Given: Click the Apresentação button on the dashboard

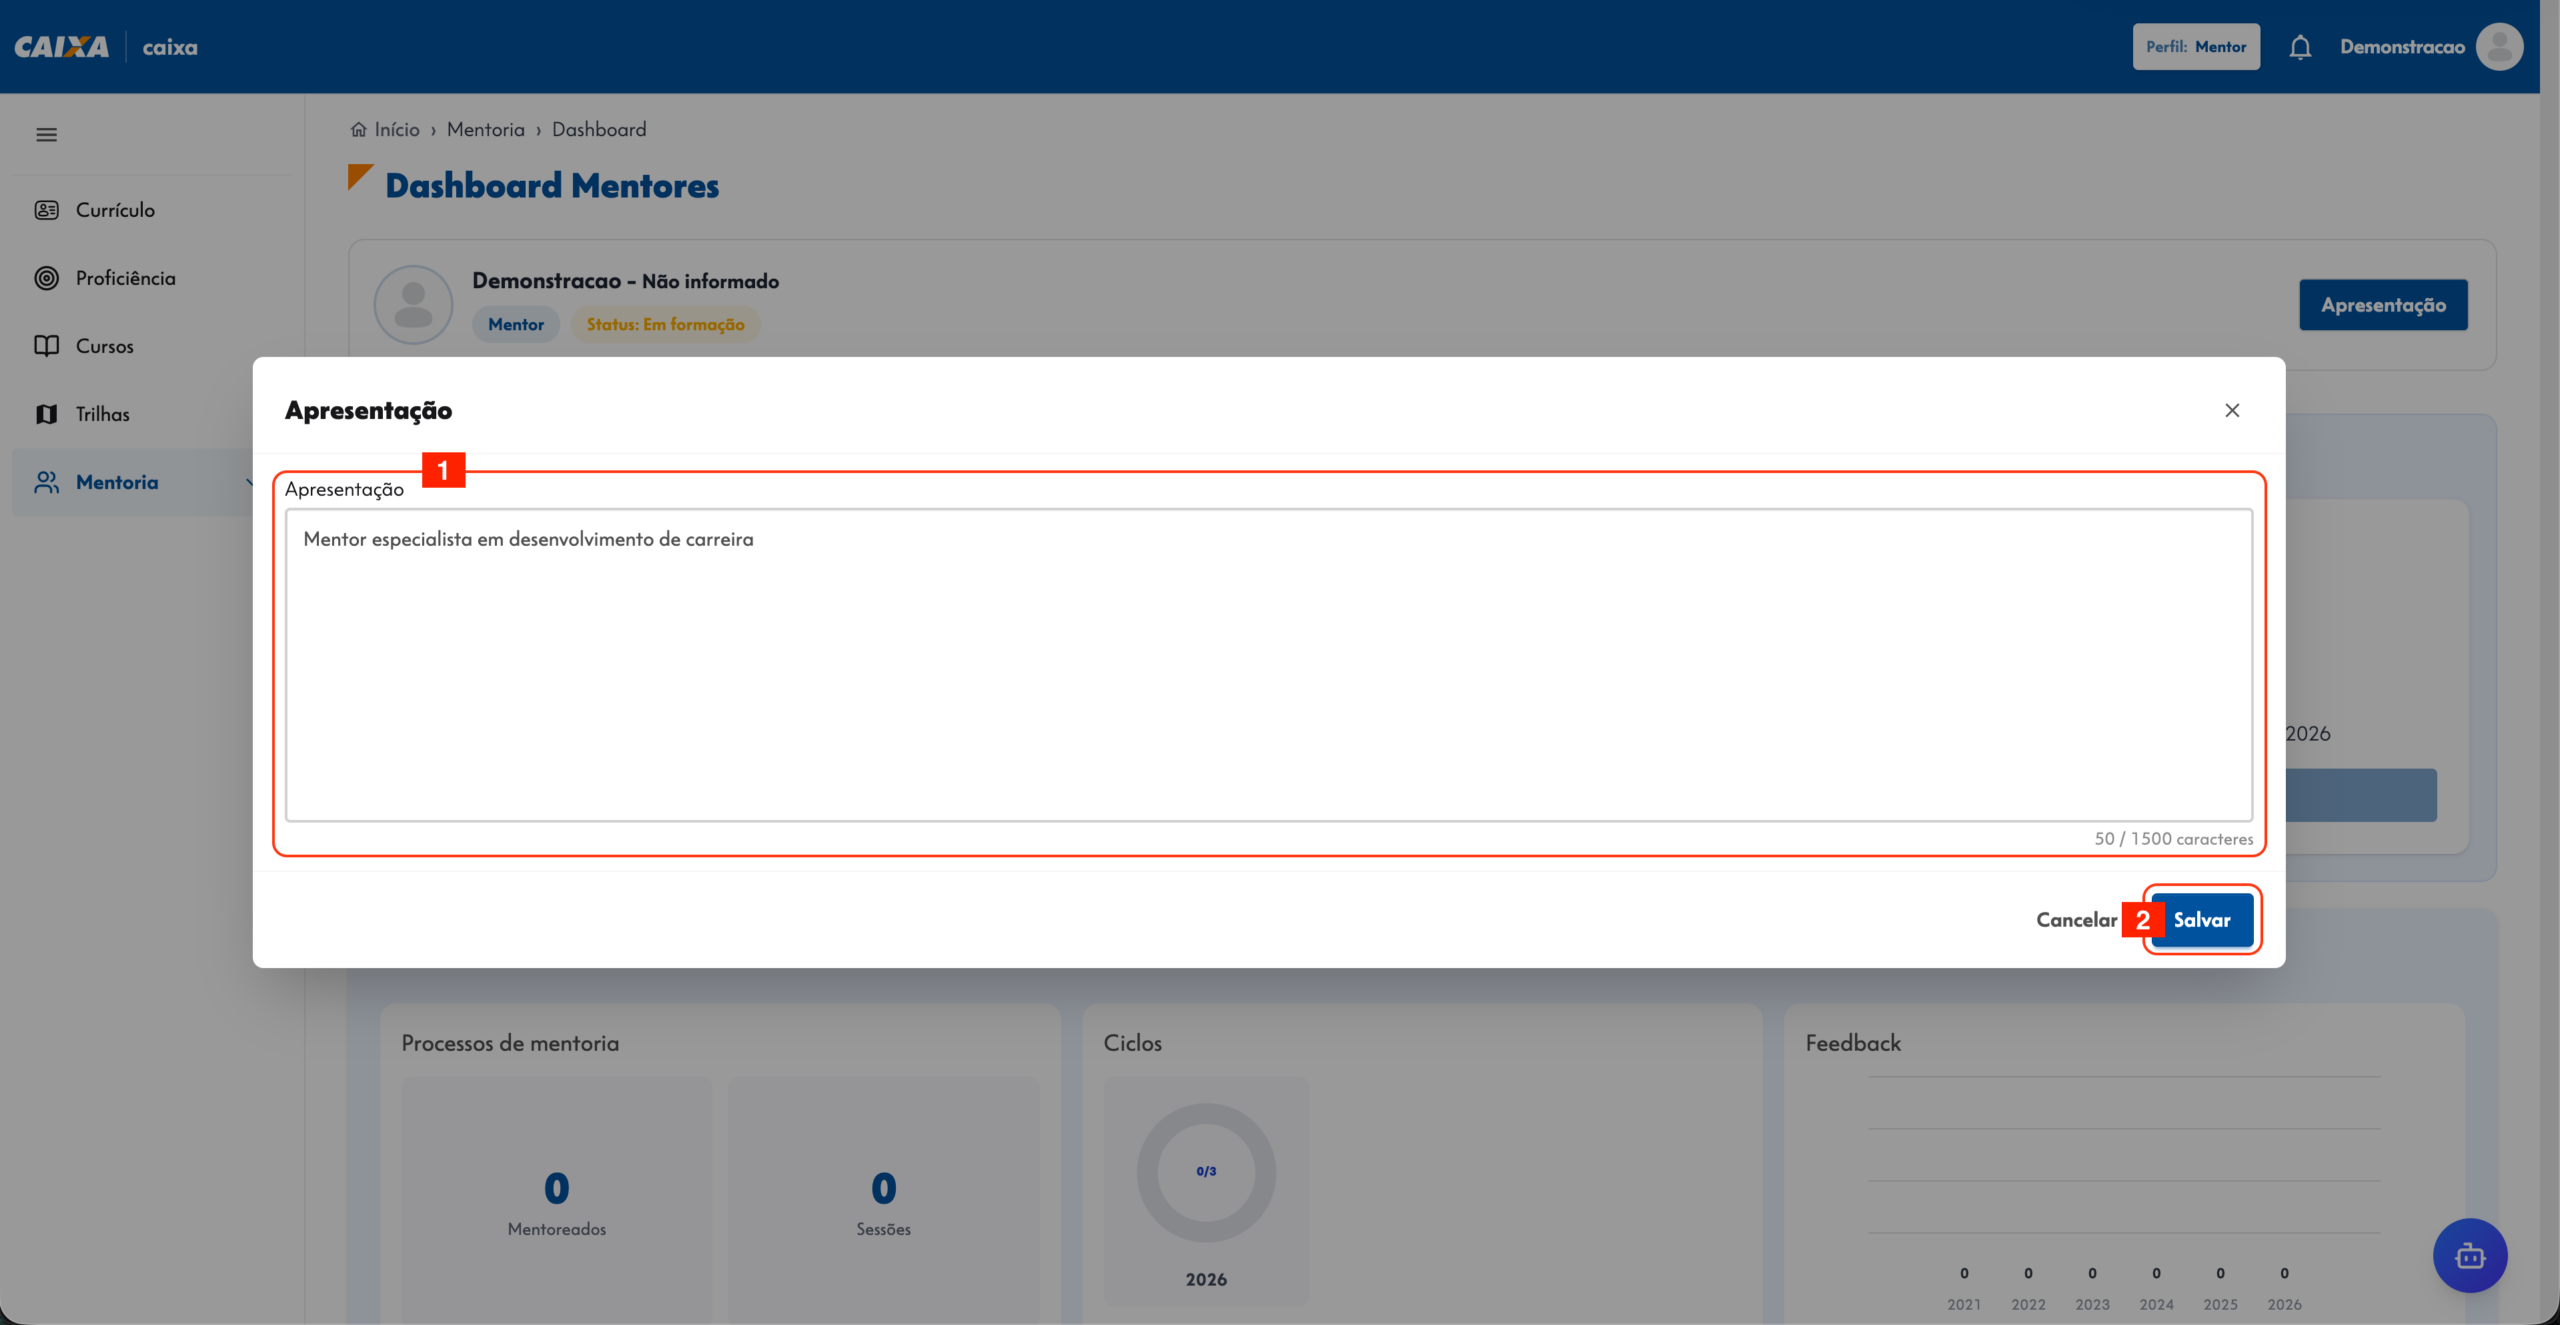Looking at the screenshot, I should (2383, 305).
